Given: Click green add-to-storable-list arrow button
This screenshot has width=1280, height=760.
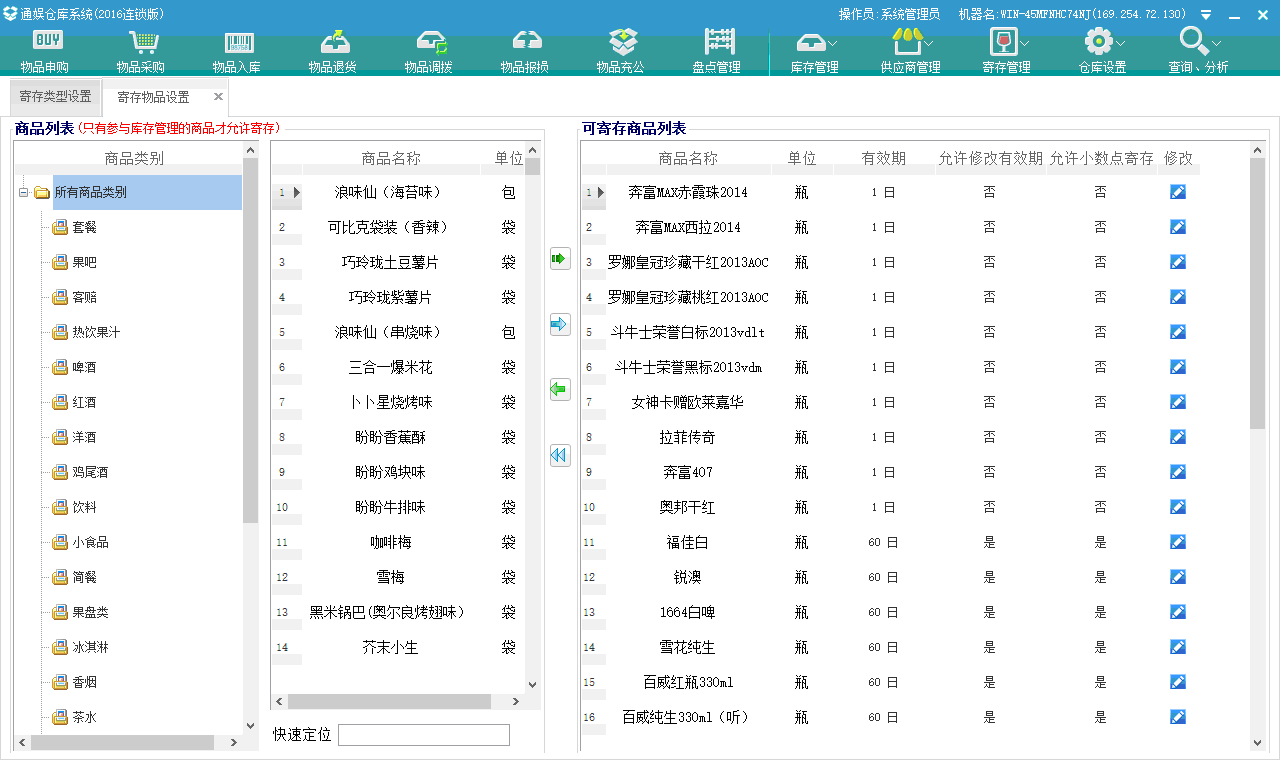Looking at the screenshot, I should click(x=560, y=259).
